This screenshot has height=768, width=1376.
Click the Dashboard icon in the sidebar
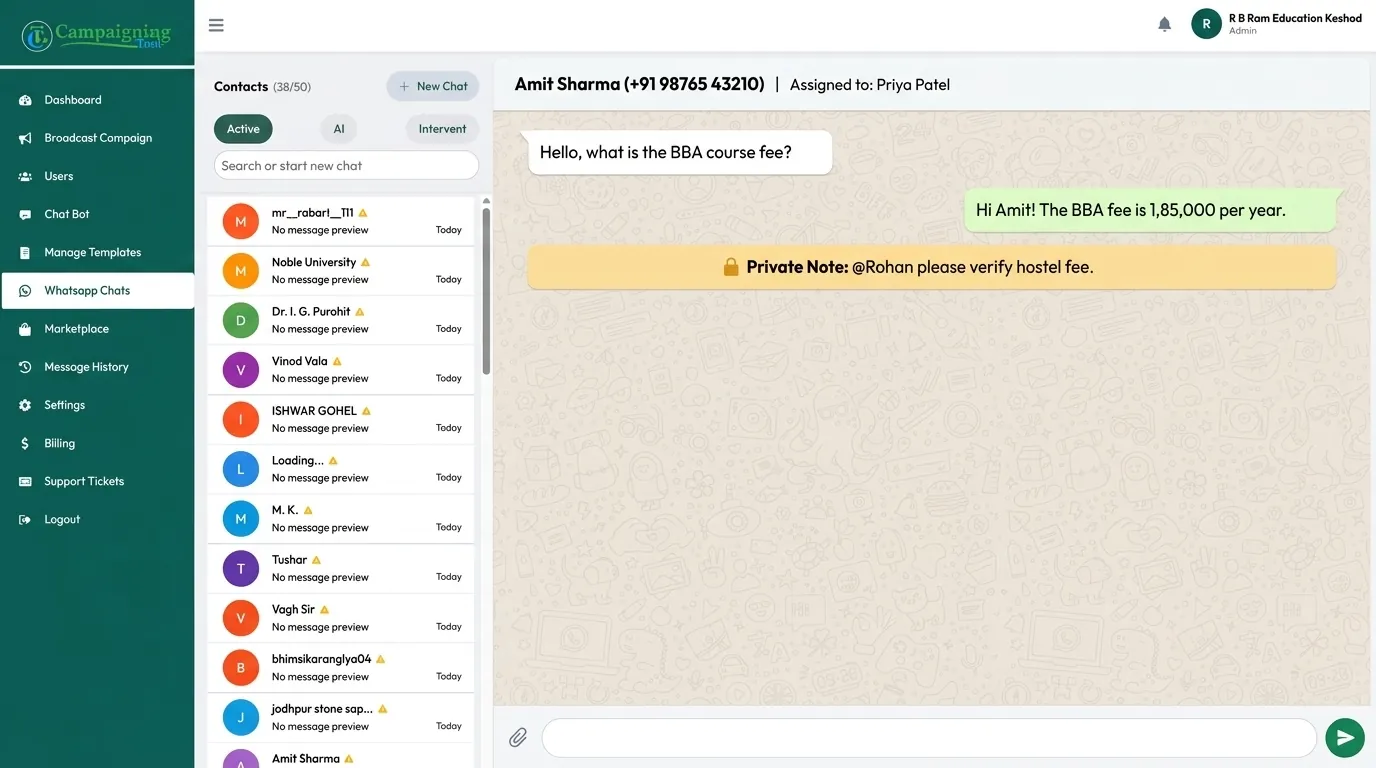(x=25, y=100)
